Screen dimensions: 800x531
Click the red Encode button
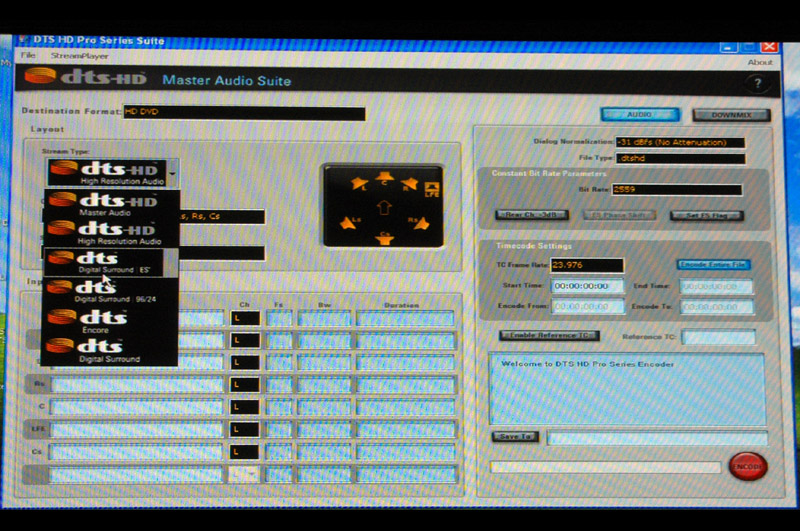[747, 467]
